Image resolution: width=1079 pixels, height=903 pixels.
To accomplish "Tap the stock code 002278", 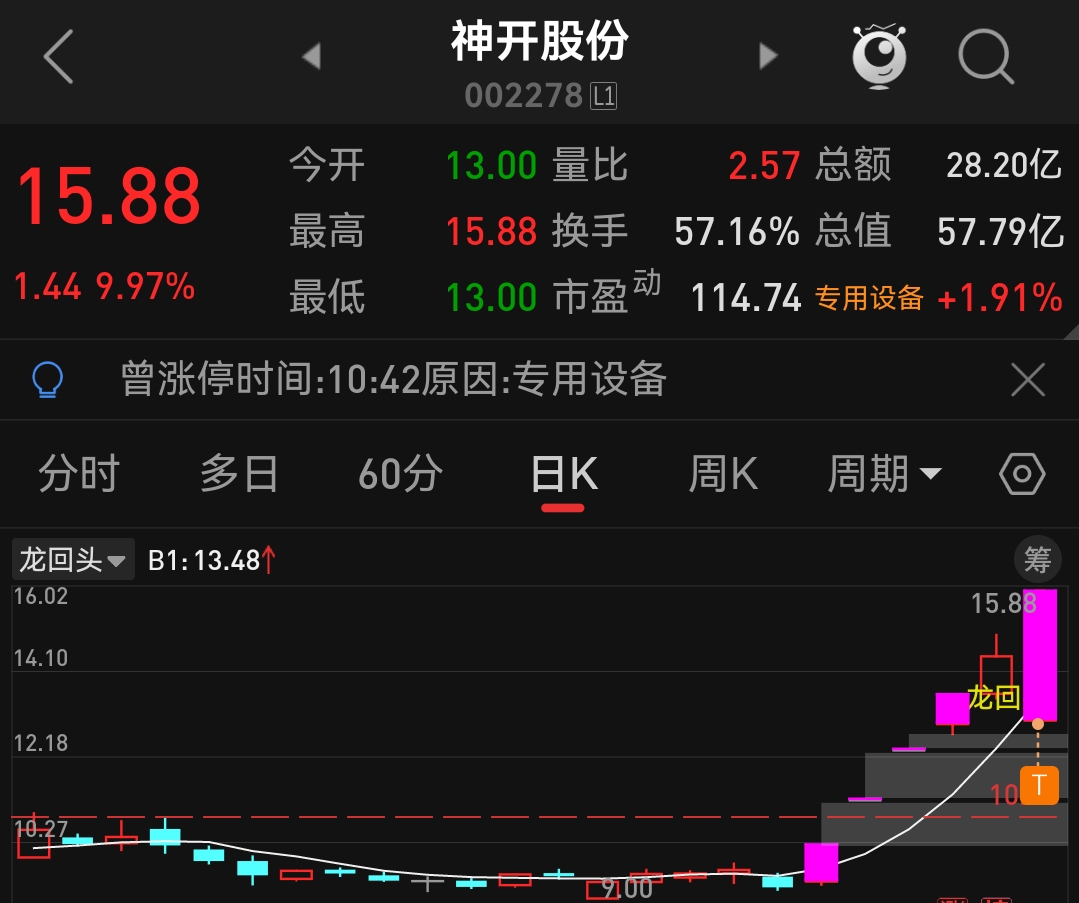I will [524, 96].
